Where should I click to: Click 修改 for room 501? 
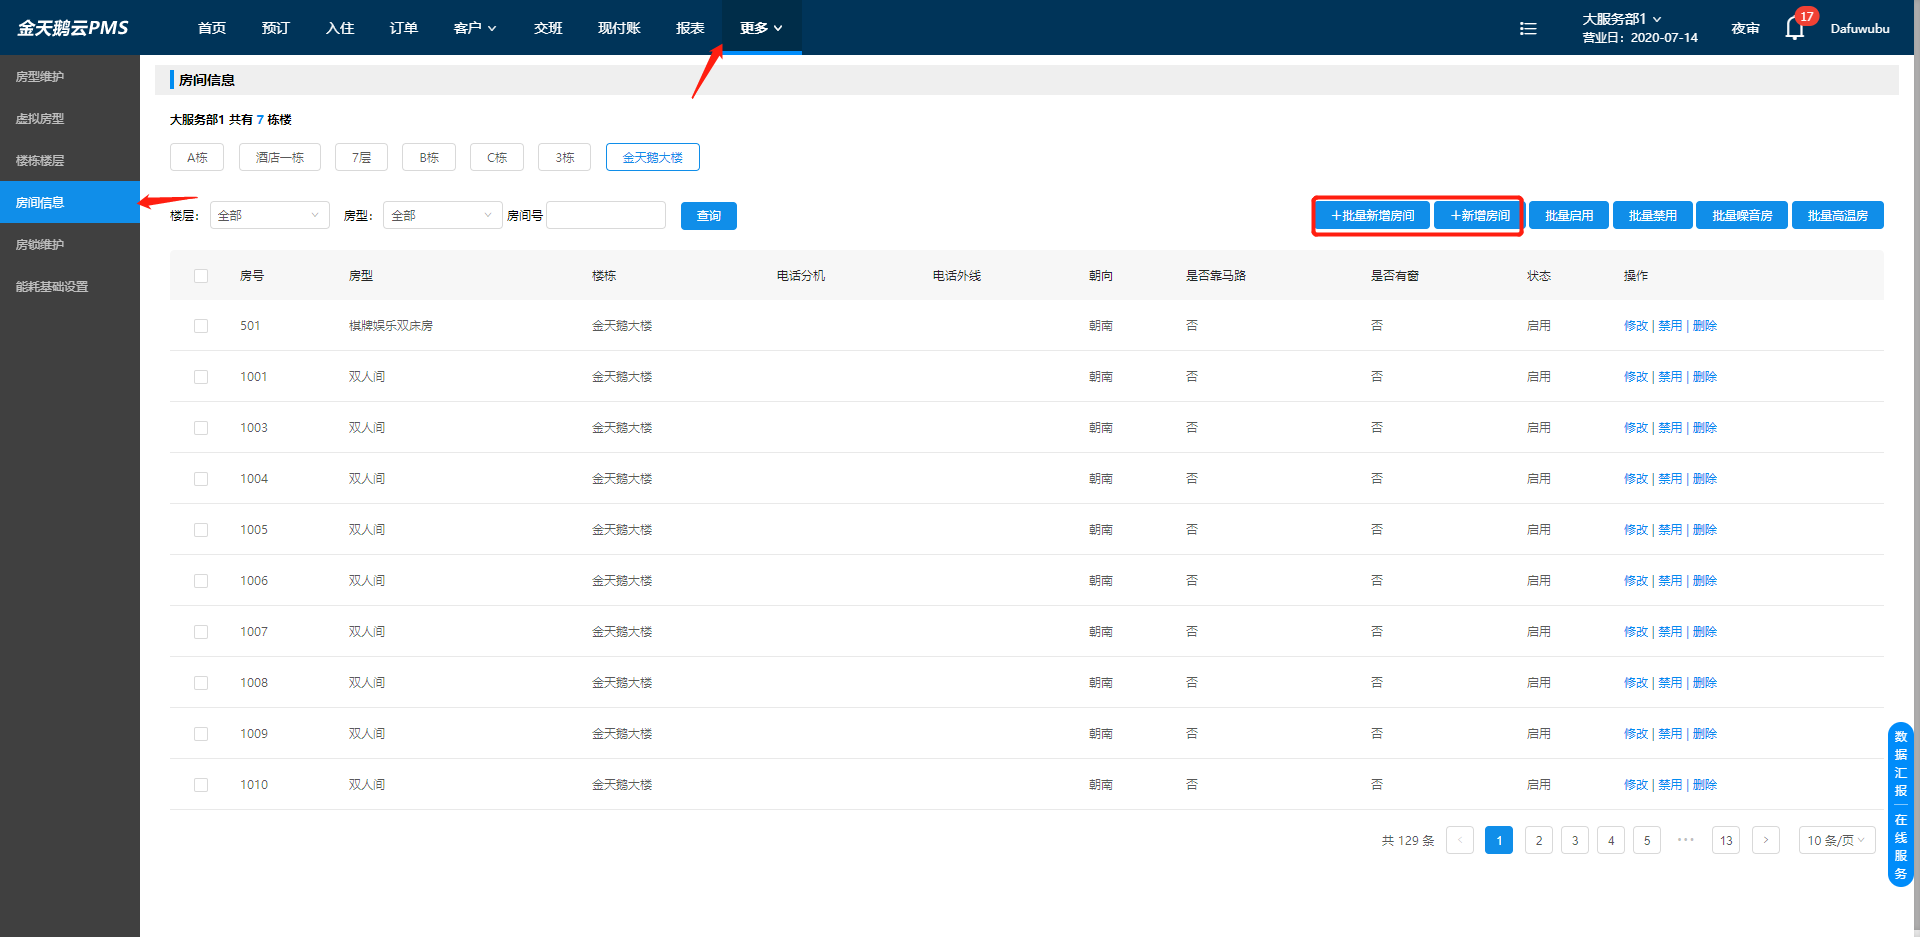tap(1636, 326)
